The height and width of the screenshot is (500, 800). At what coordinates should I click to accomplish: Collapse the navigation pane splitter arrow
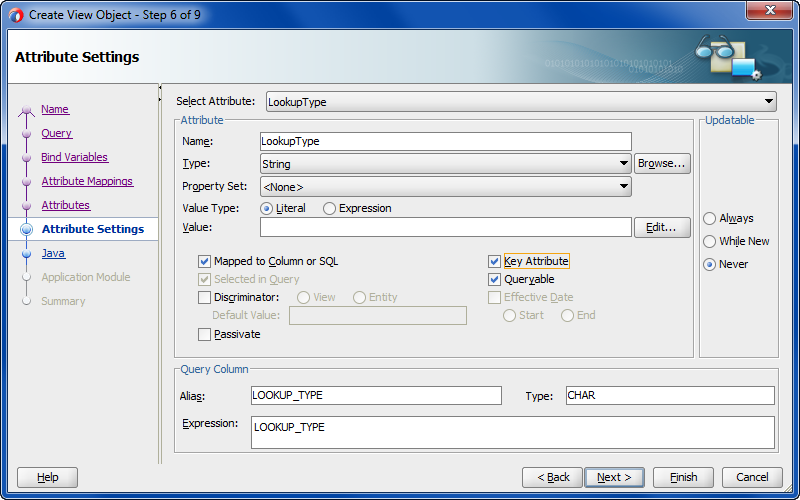pyautogui.click(x=160, y=88)
